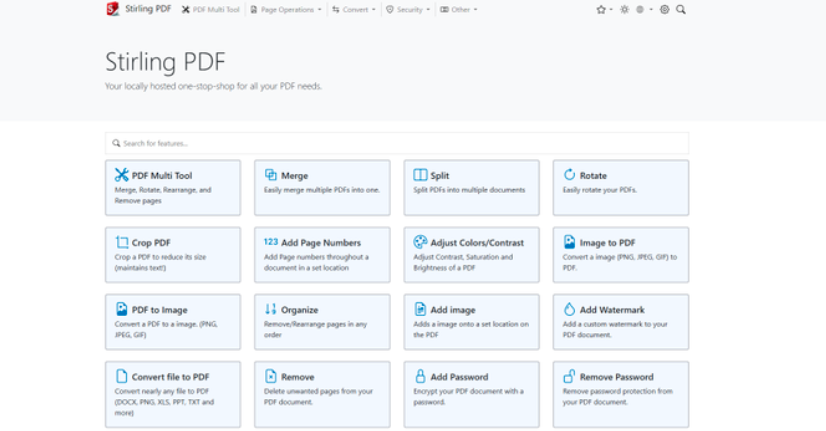Open the PDF Multi Tool card icon
Screen dimensions: 826x431
[122, 174]
